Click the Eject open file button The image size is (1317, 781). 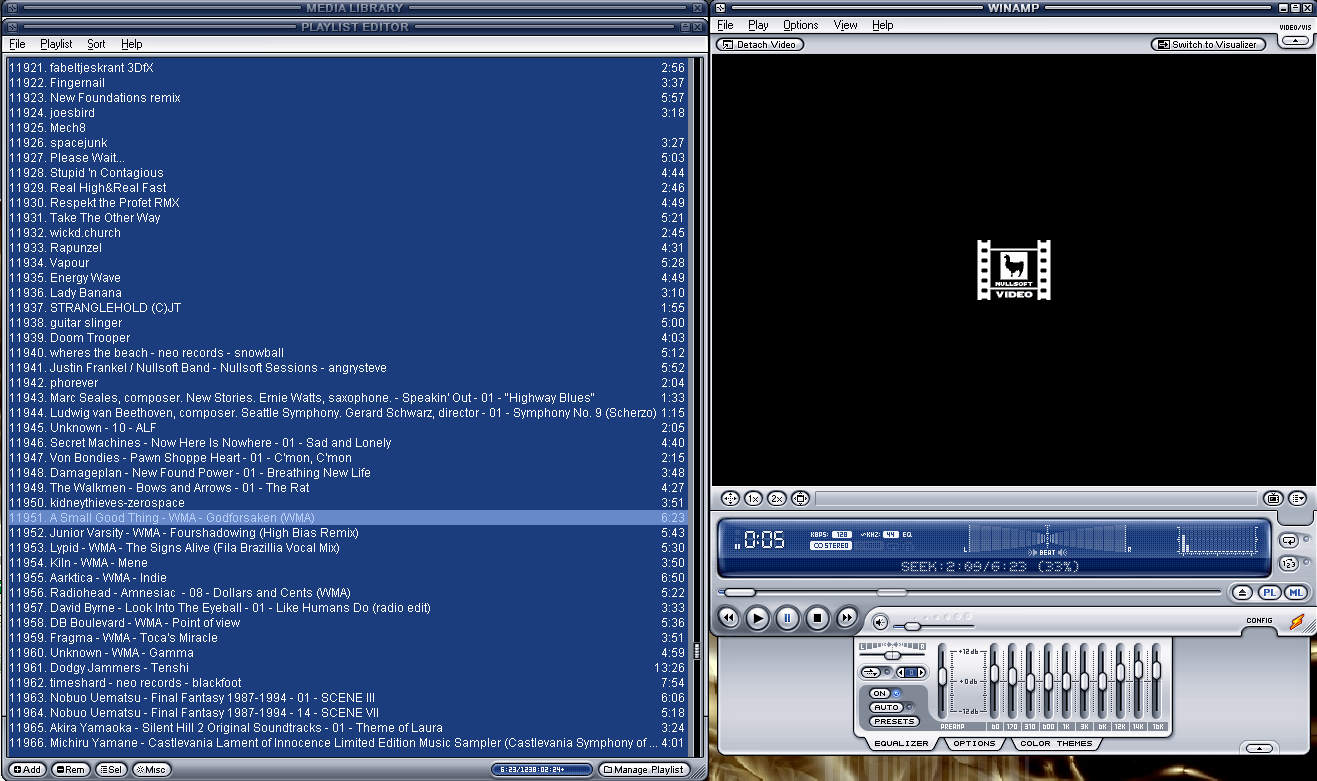pyautogui.click(x=1242, y=592)
